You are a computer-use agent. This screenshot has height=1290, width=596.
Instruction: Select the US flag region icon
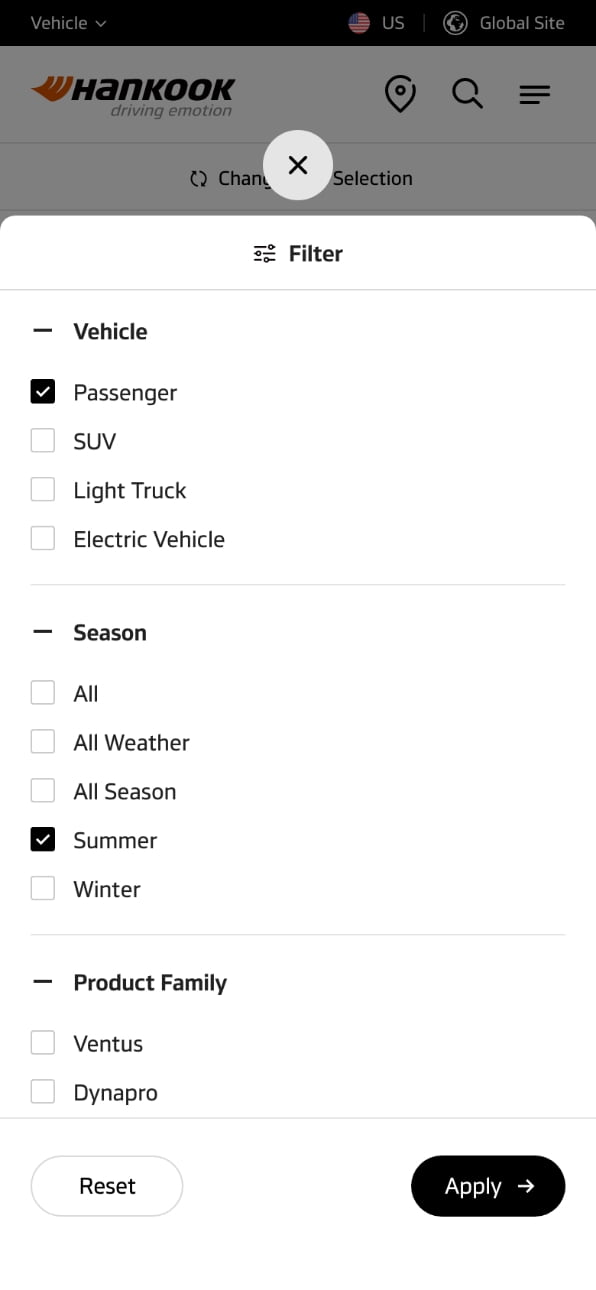coord(359,23)
